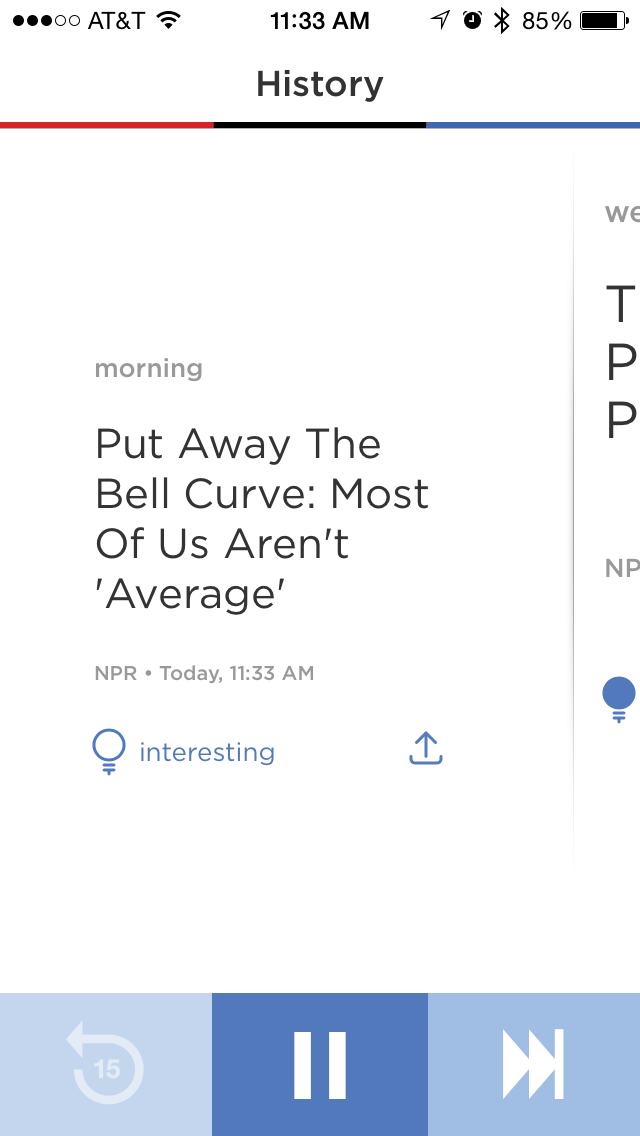Share the Bell Curve story
This screenshot has width=640, height=1136.
coord(426,748)
